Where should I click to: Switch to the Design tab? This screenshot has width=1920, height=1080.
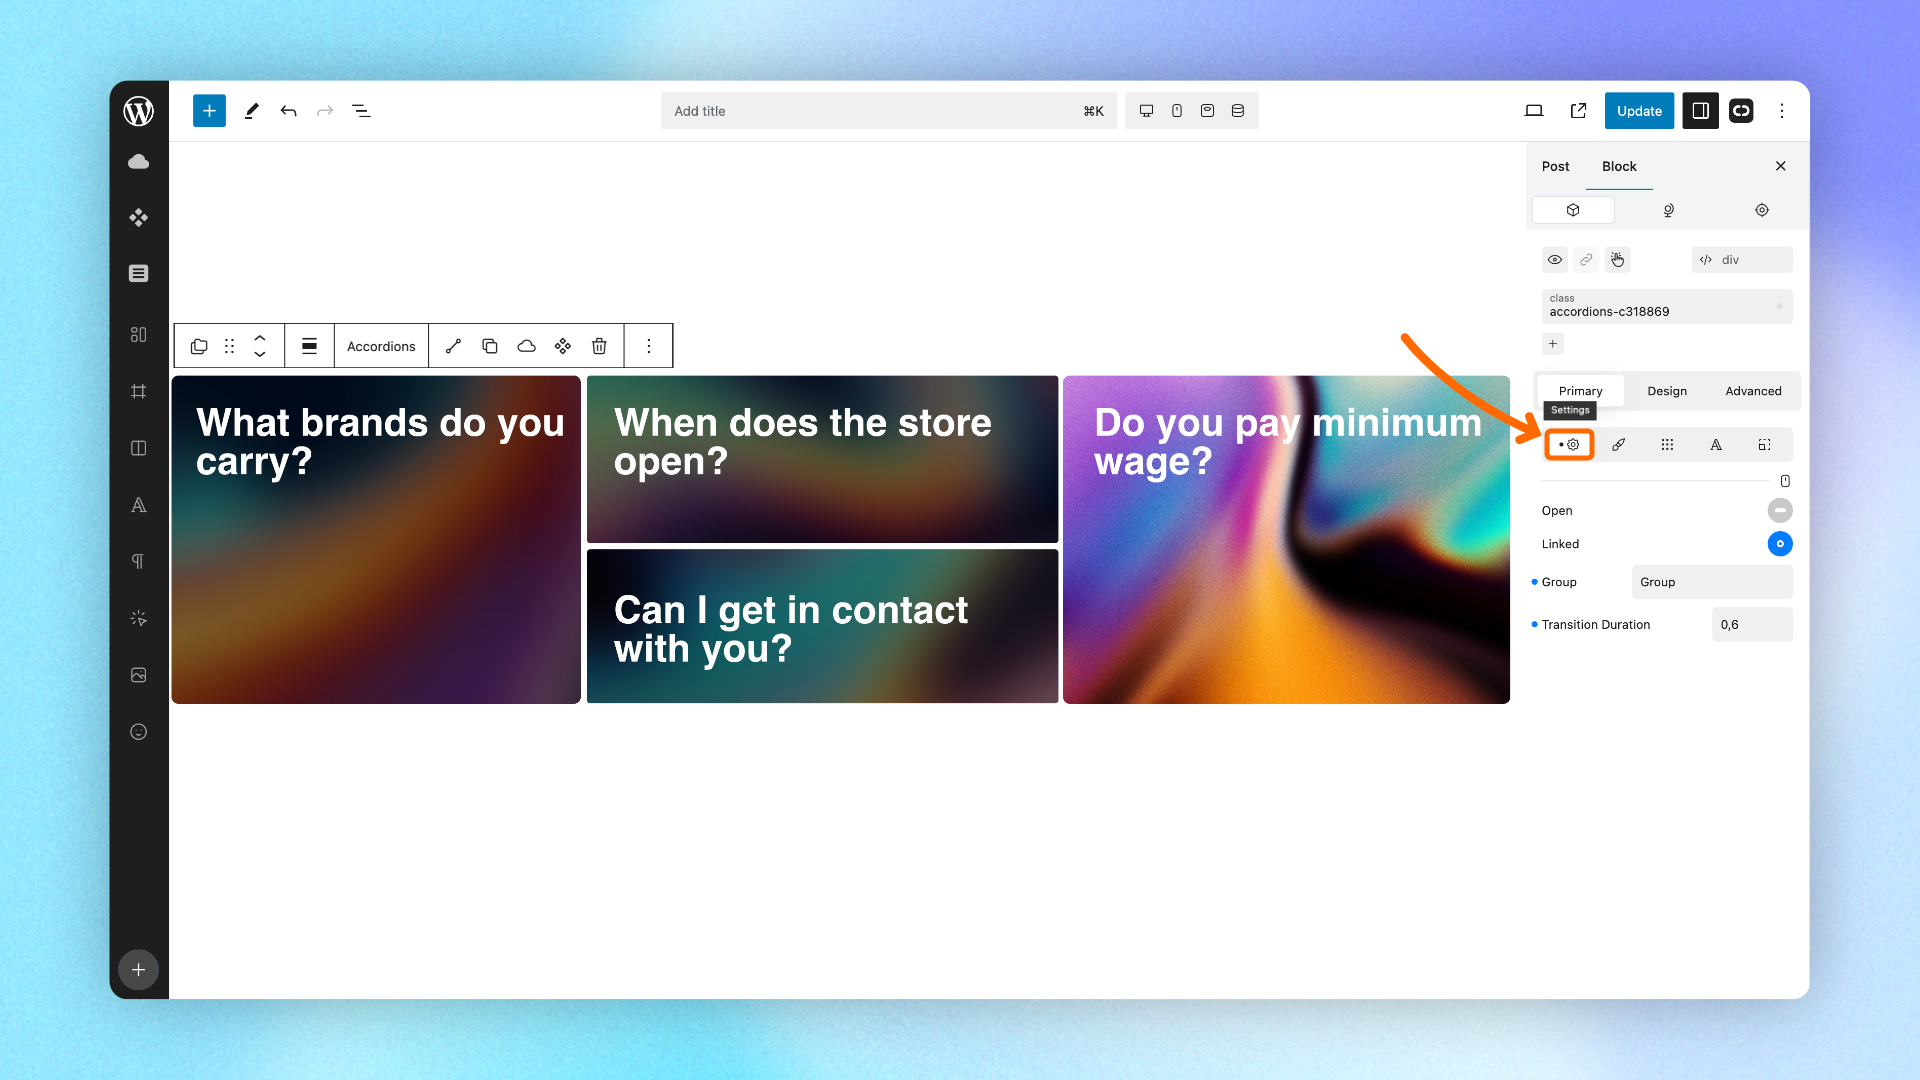pos(1667,391)
